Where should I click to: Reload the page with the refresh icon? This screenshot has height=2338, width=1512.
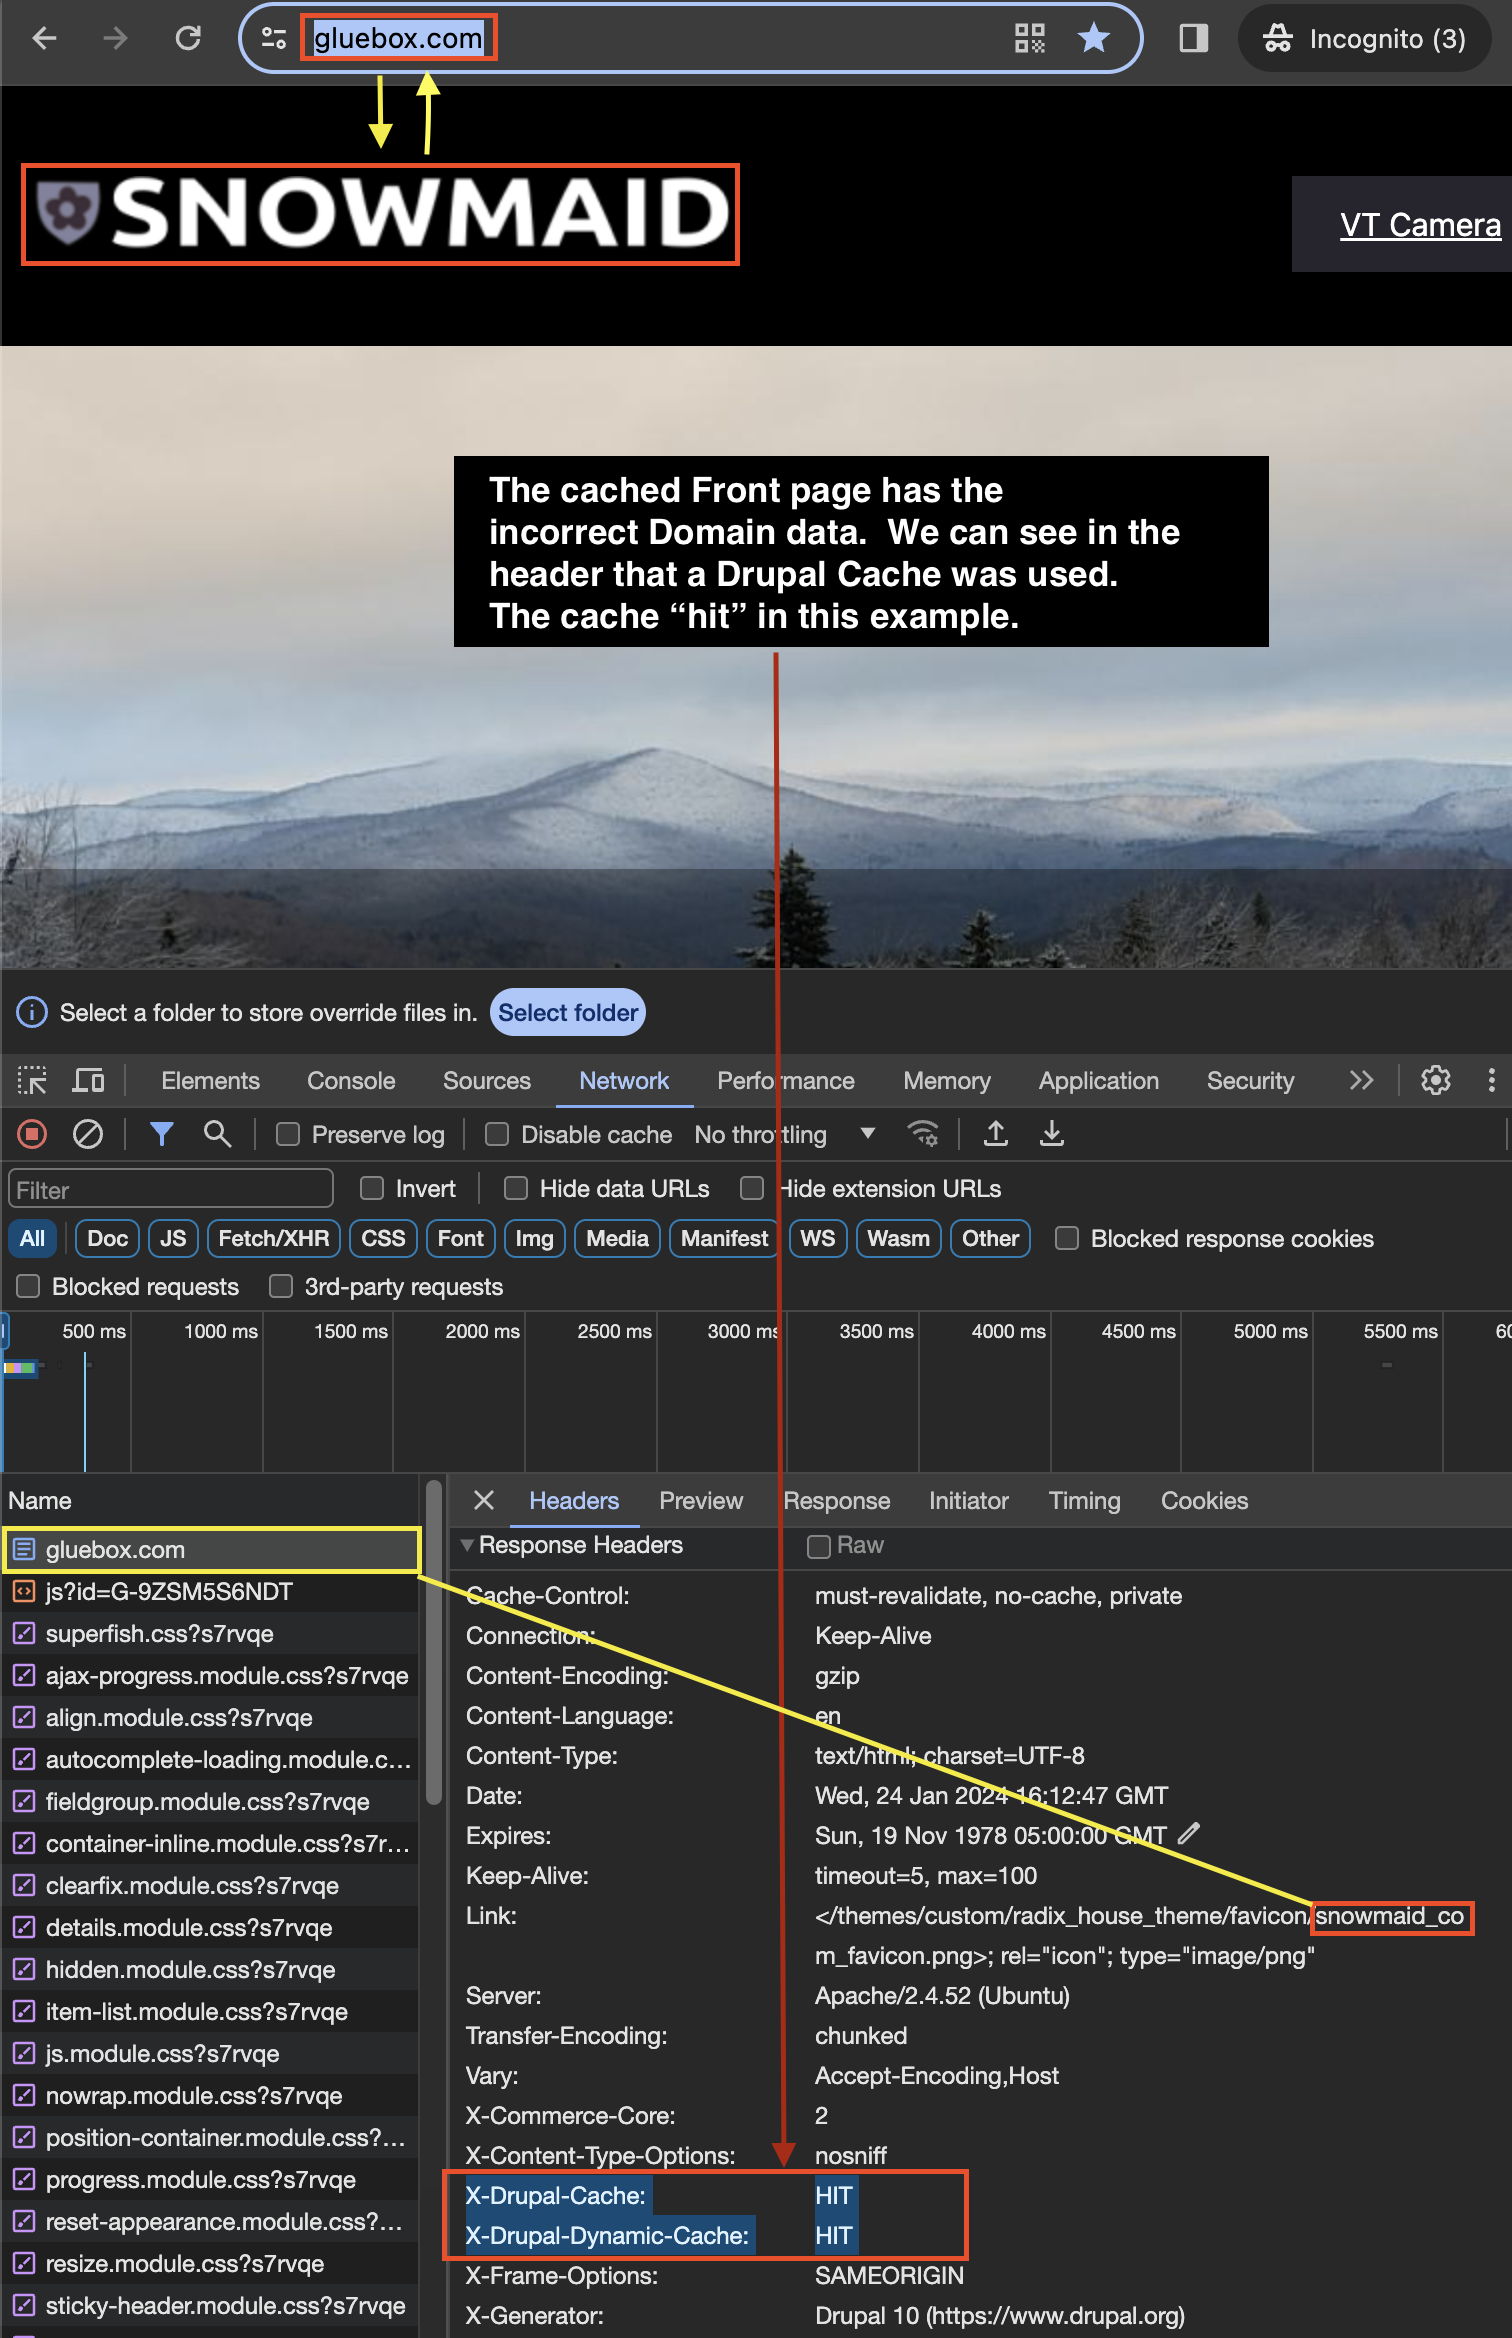tap(188, 38)
